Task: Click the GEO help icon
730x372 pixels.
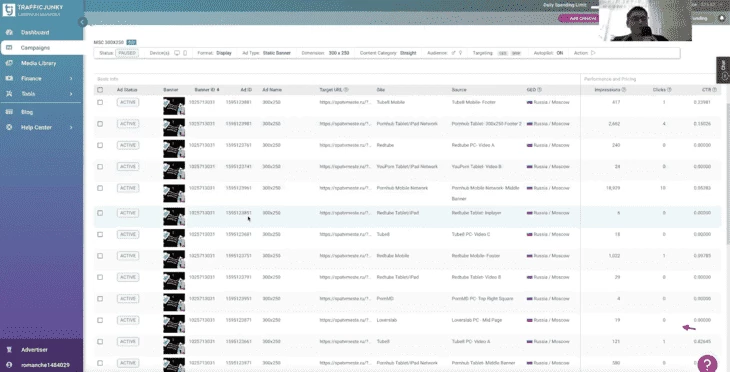Action: [540, 90]
